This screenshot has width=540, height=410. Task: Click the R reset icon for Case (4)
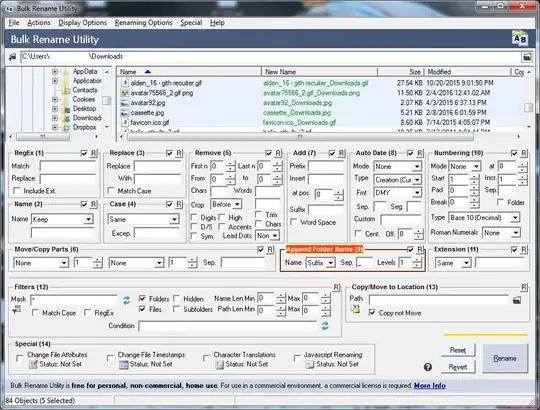point(179,204)
